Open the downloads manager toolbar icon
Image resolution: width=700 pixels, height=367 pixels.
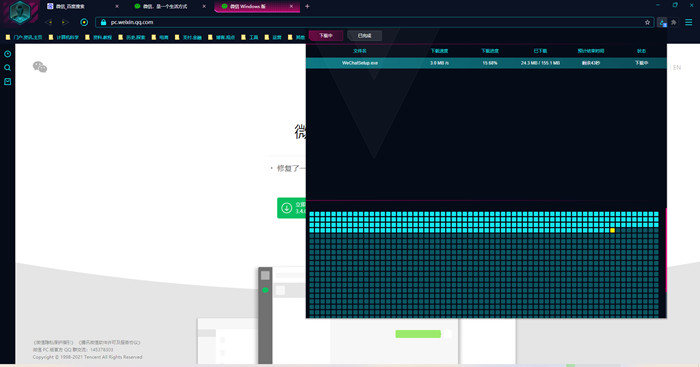(x=662, y=22)
